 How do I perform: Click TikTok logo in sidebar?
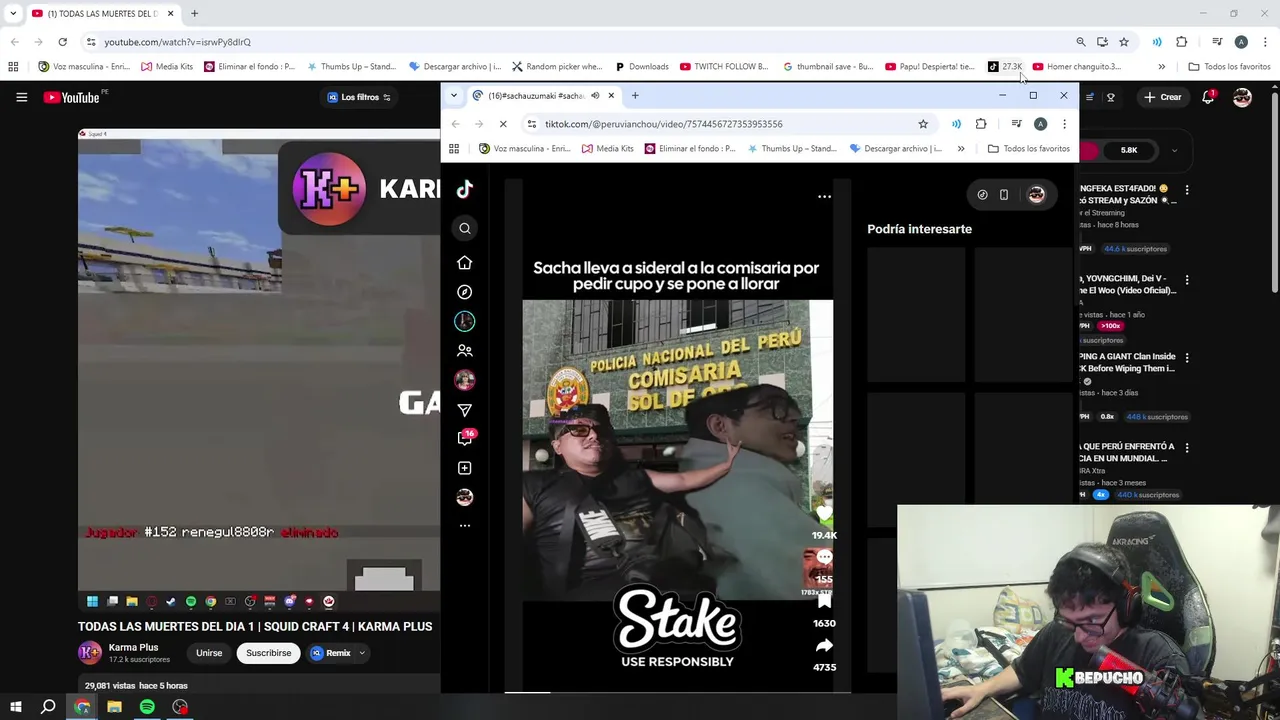pos(464,189)
